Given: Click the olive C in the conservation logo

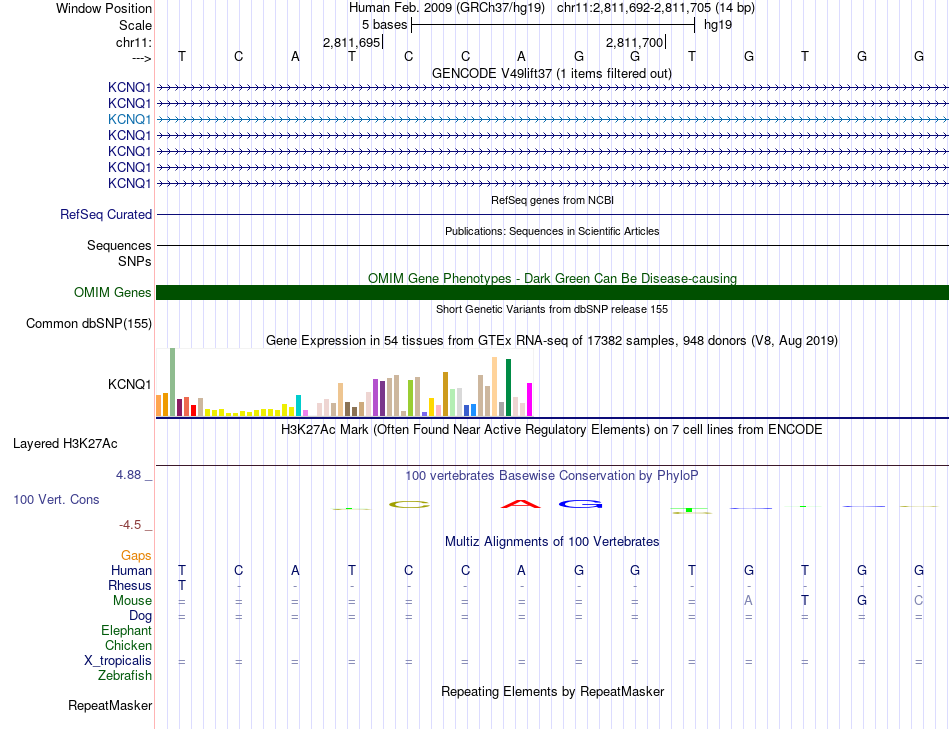Looking at the screenshot, I should pos(409,504).
